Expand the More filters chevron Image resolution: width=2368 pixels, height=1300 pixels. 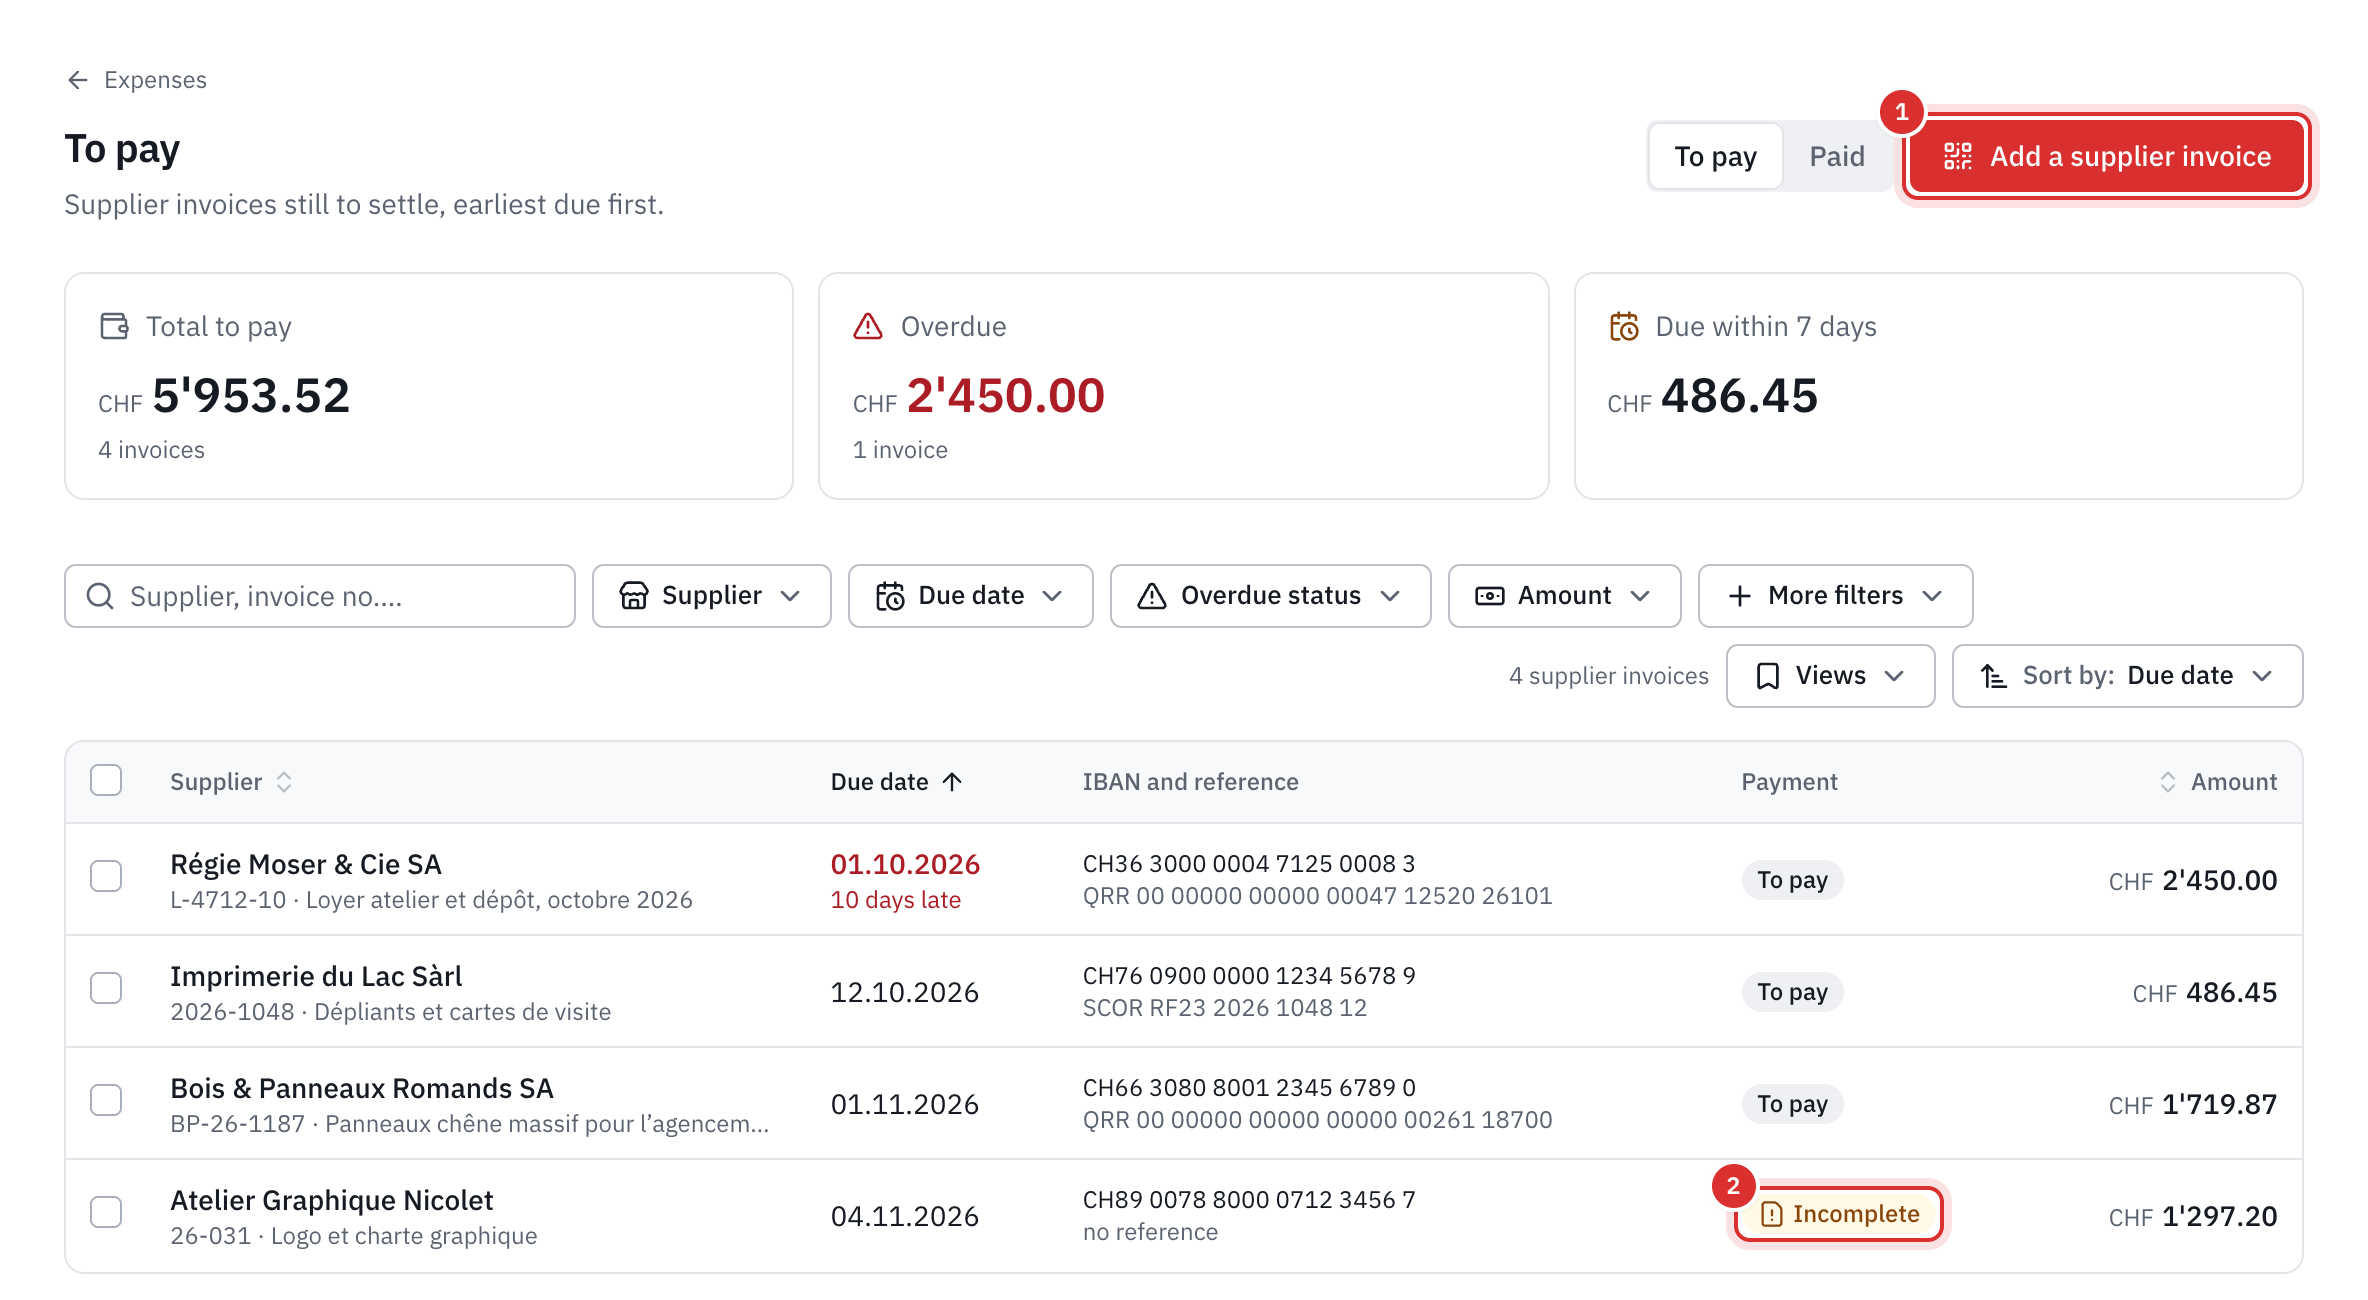[1932, 596]
